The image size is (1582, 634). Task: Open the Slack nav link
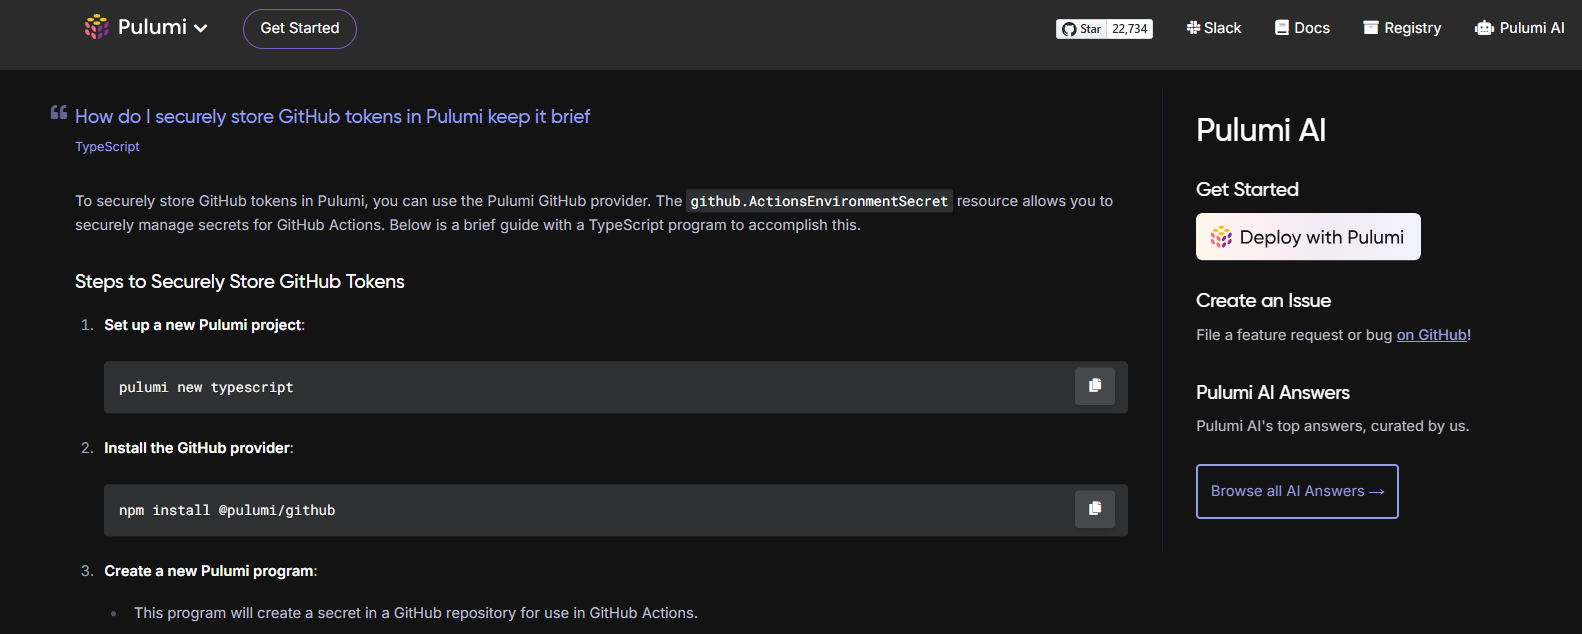coord(1214,28)
